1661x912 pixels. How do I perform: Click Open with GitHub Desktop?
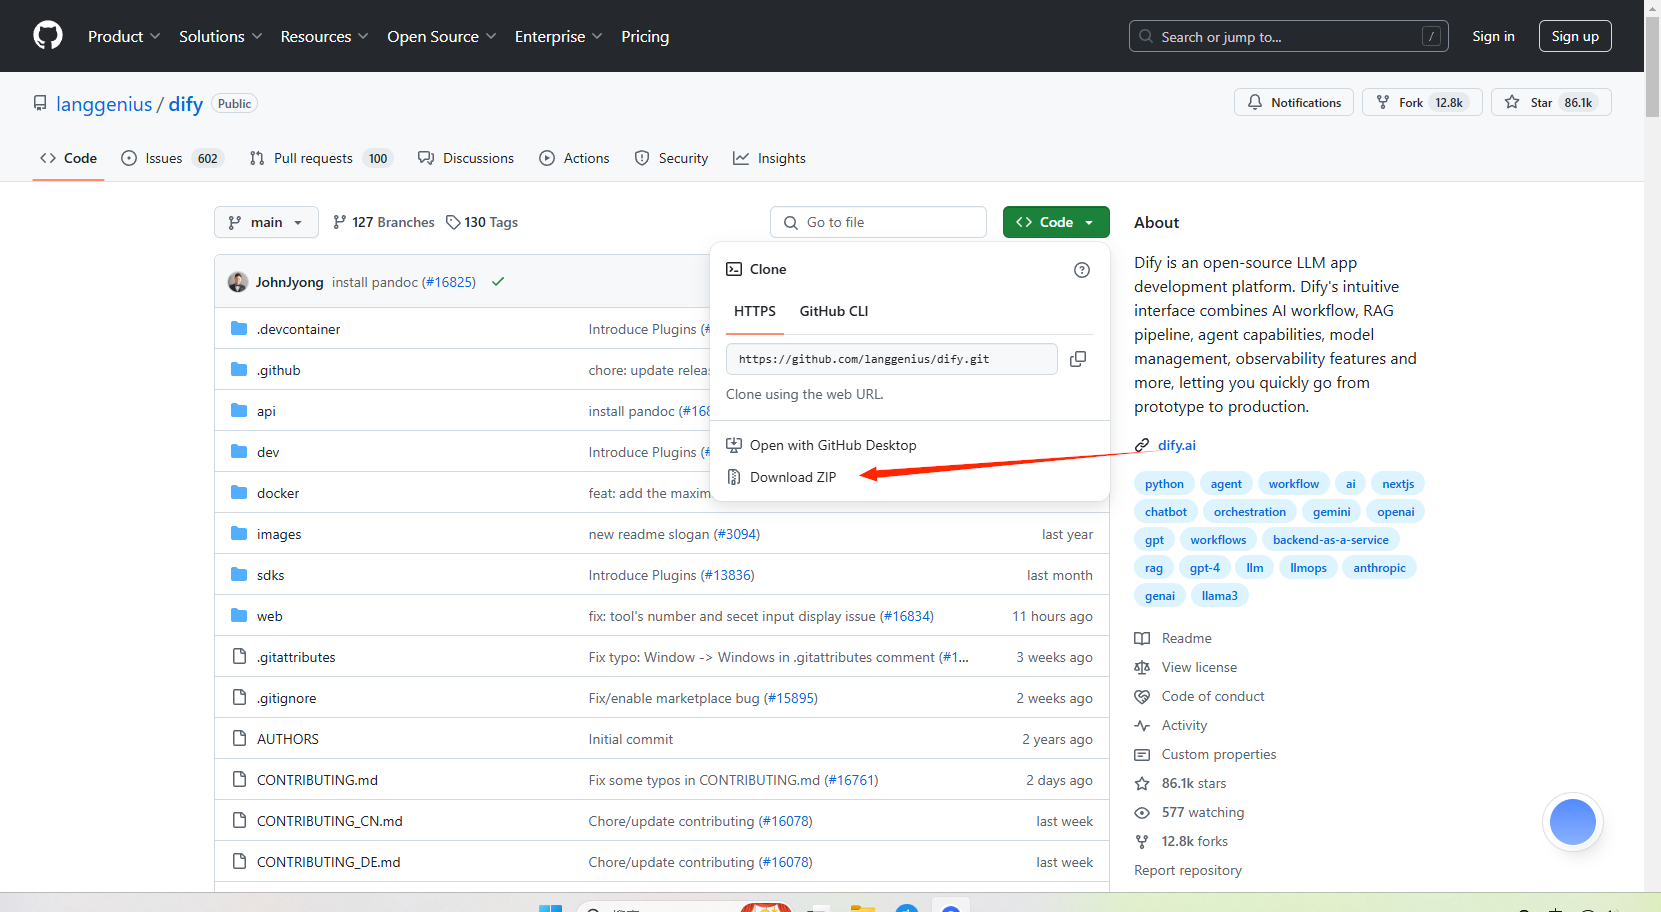pyautogui.click(x=832, y=445)
